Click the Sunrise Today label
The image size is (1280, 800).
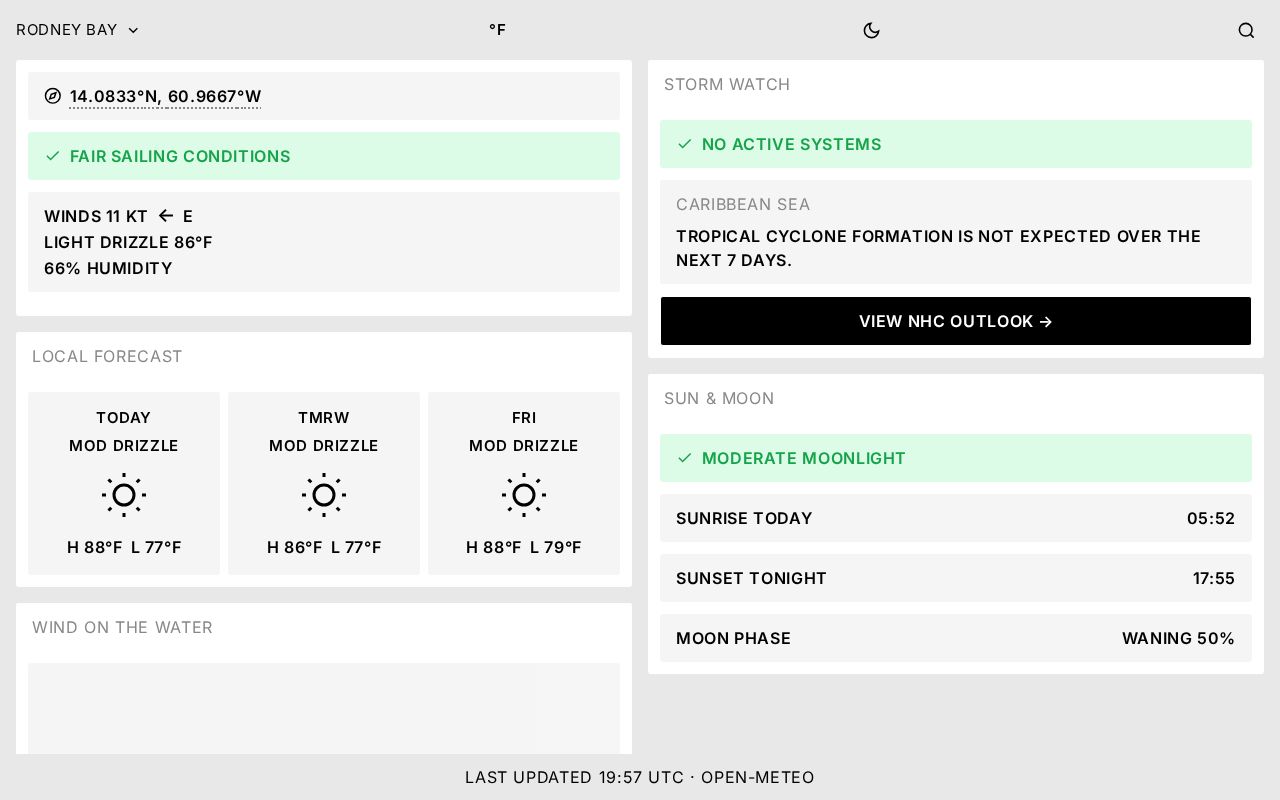744,518
